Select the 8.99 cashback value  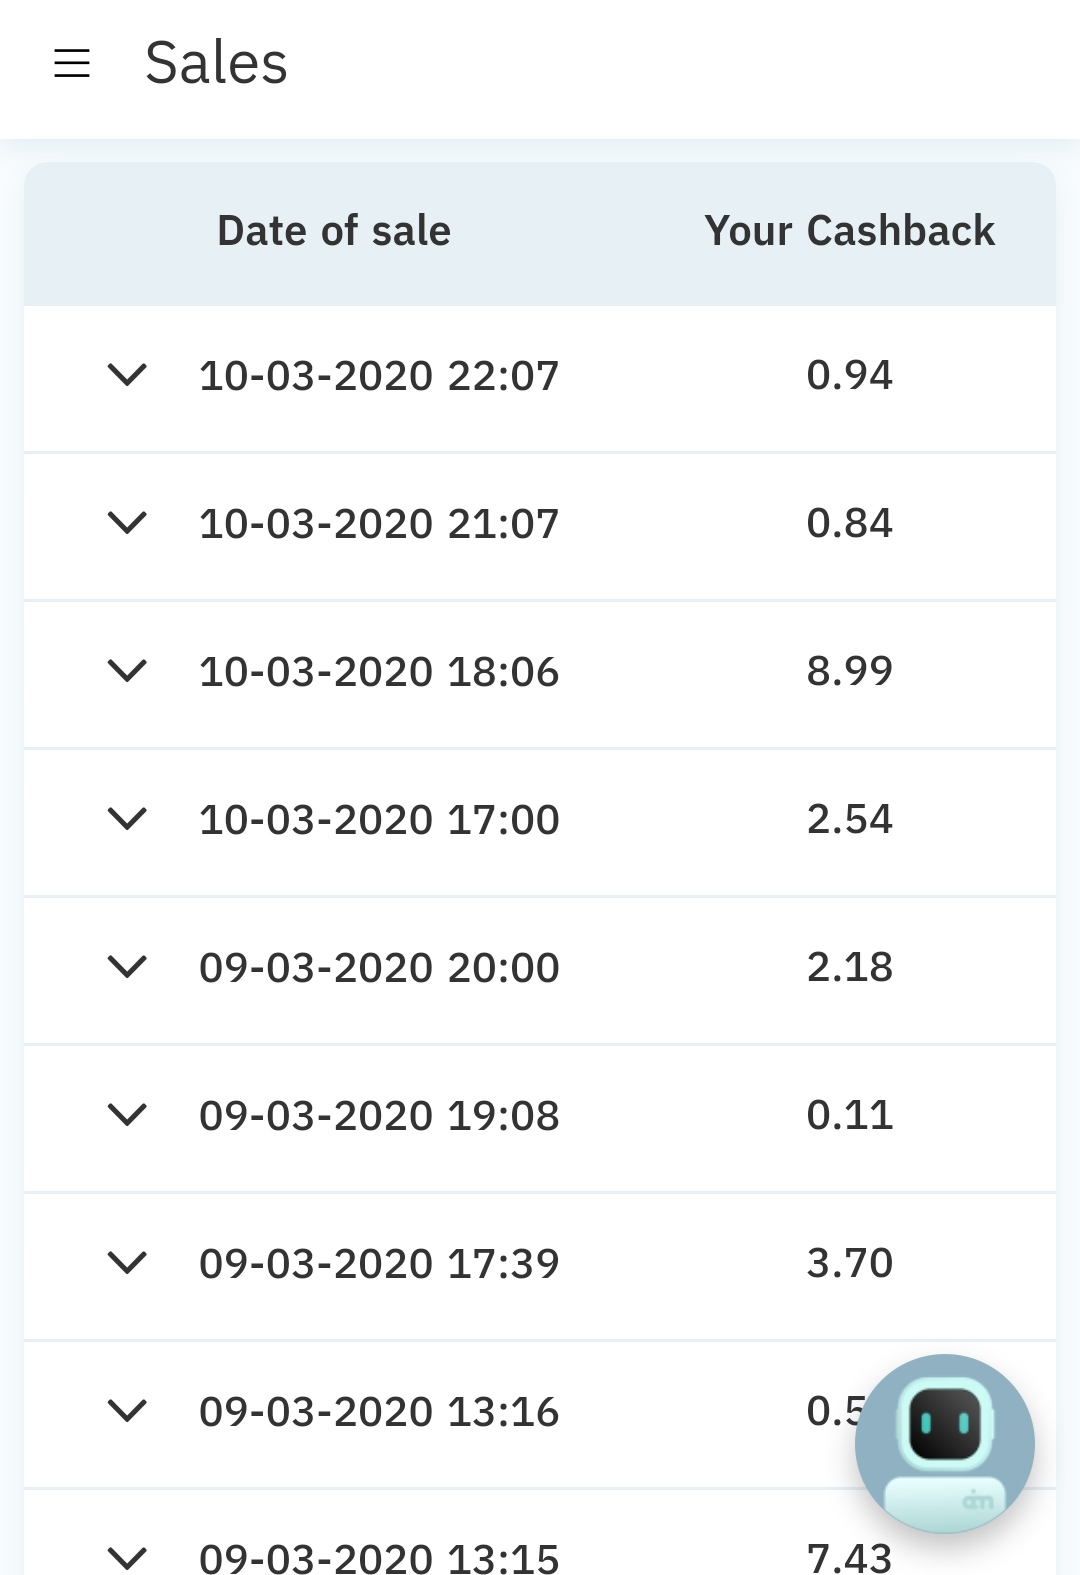tap(849, 671)
